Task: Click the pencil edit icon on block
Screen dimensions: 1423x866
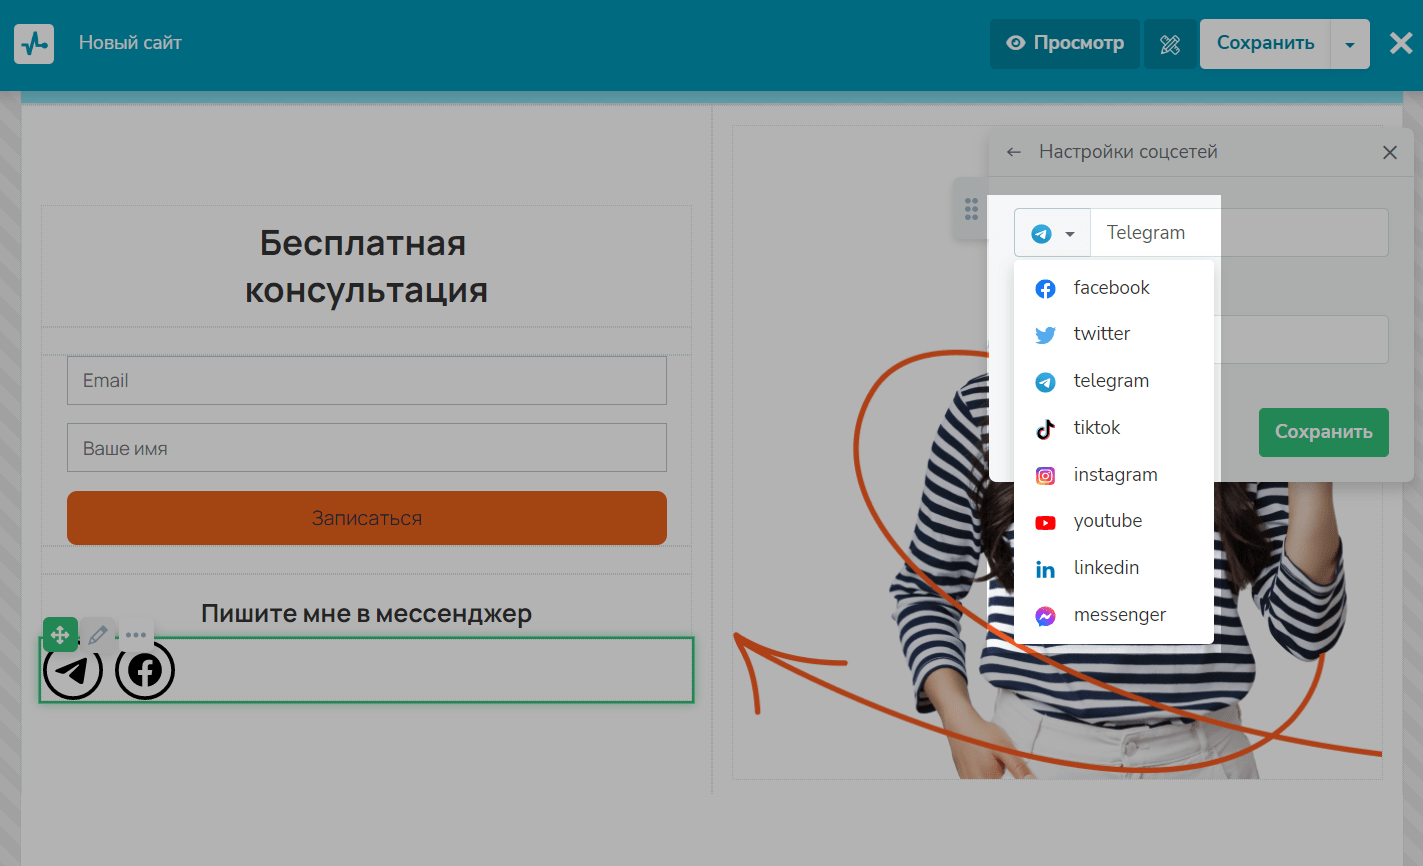Action: coord(98,634)
